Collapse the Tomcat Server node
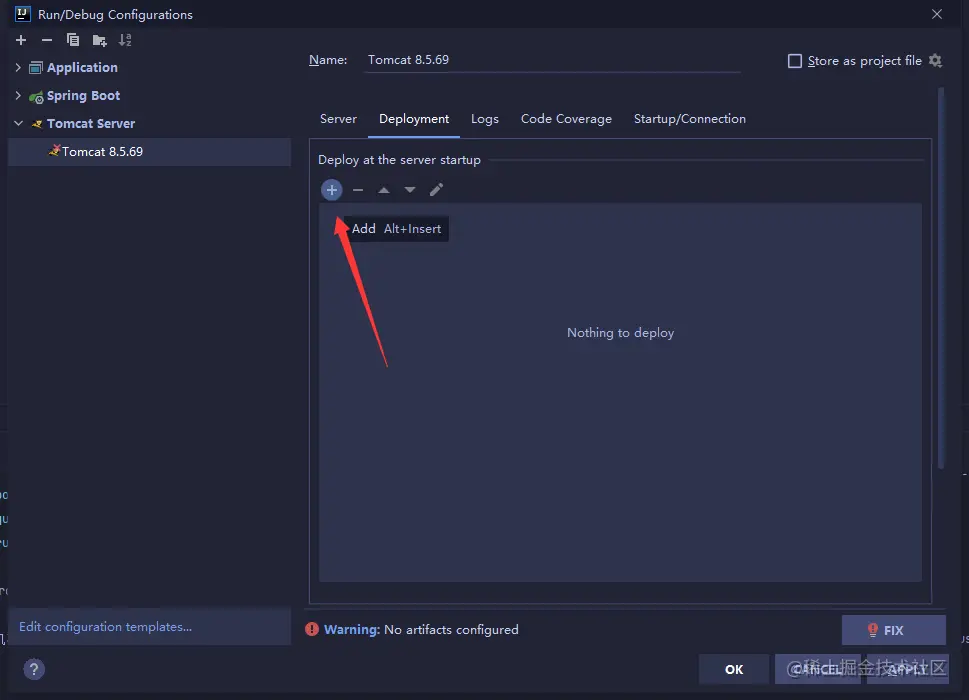The image size is (969, 700). pos(19,124)
